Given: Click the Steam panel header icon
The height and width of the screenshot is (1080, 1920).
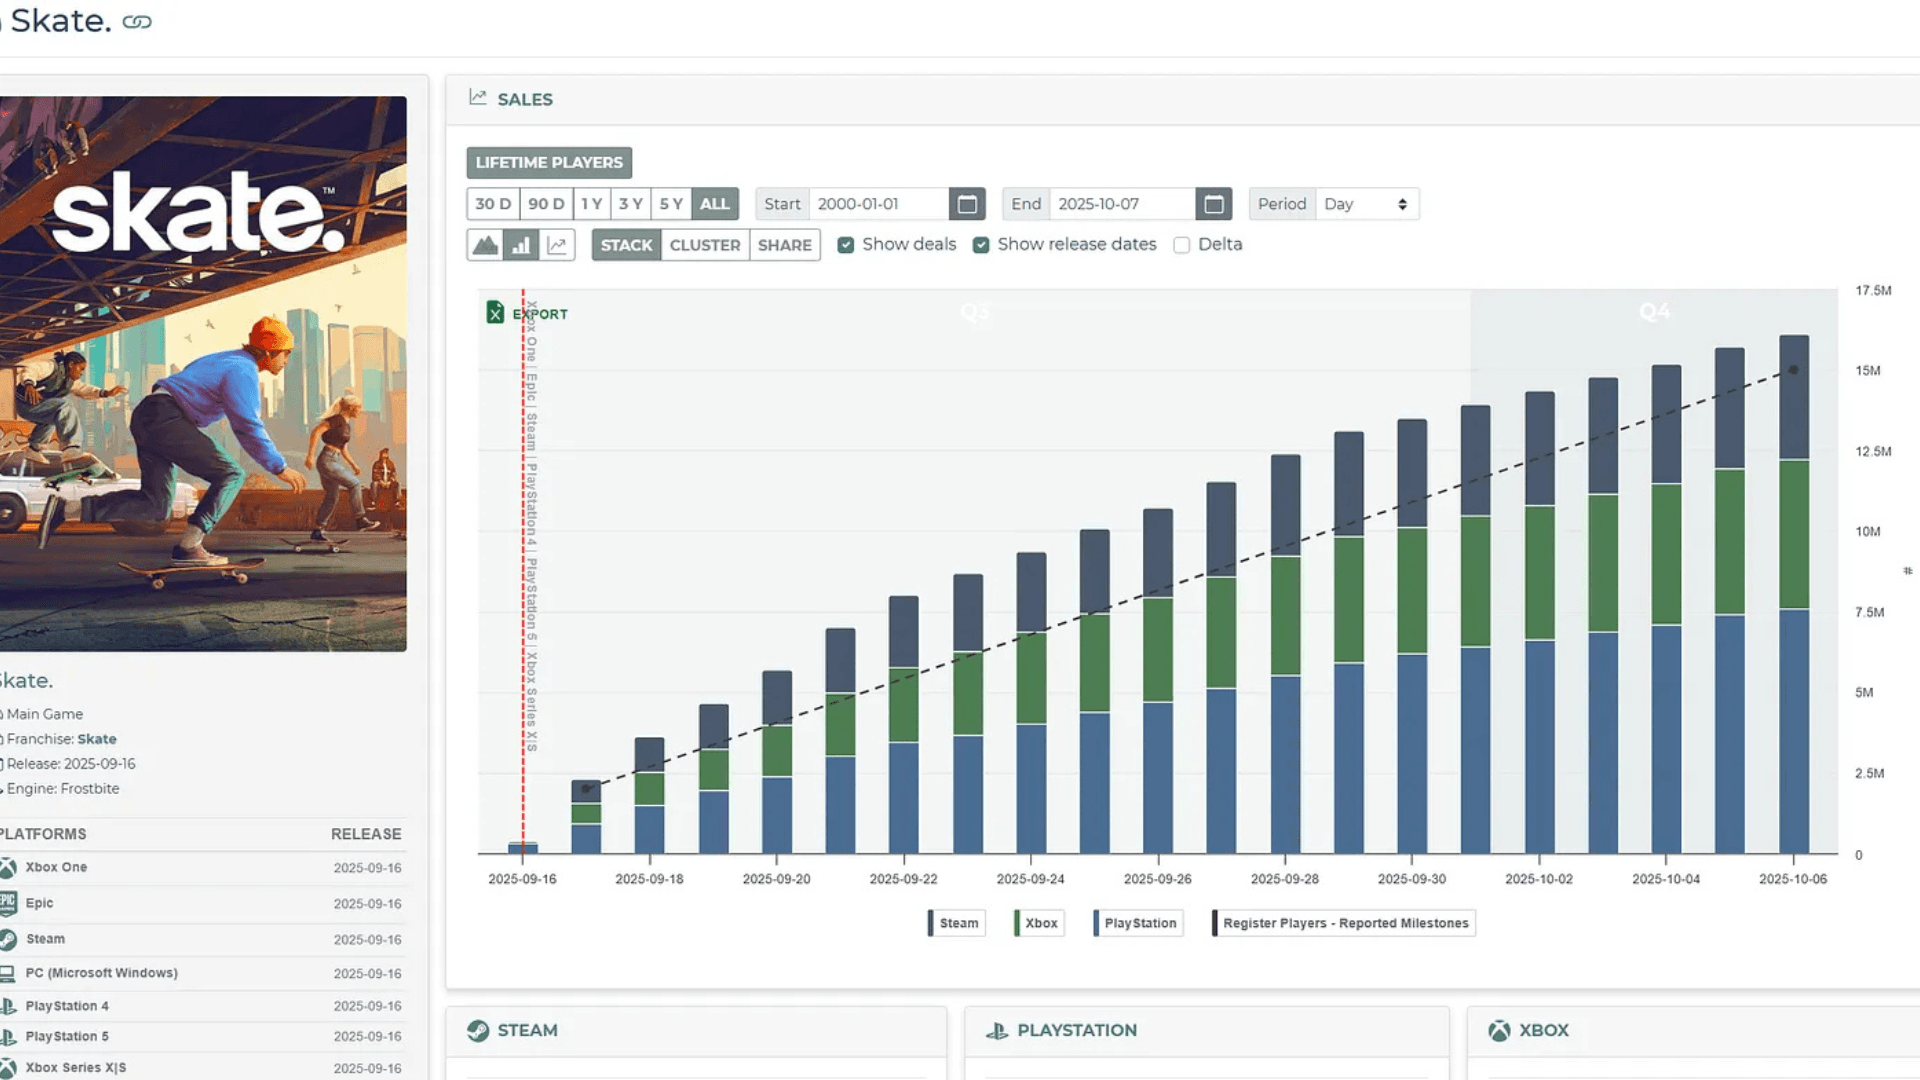Looking at the screenshot, I should [x=478, y=1030].
